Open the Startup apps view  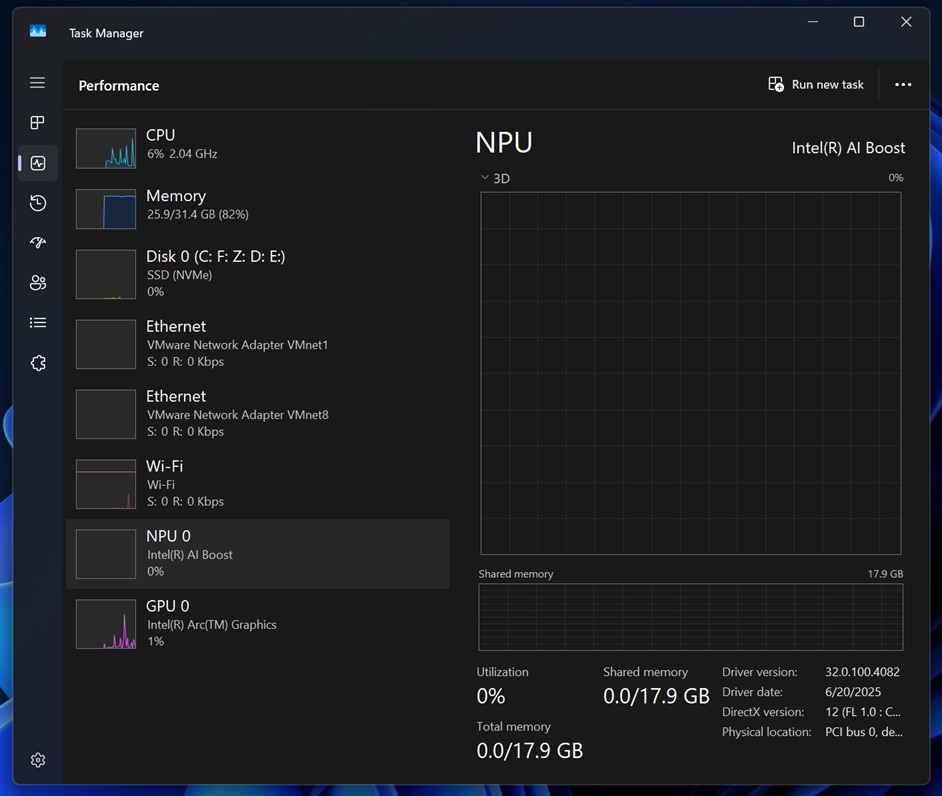[37, 242]
